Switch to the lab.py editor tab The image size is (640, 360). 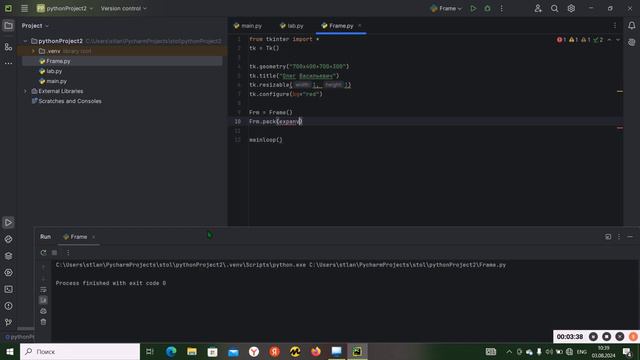point(292,26)
